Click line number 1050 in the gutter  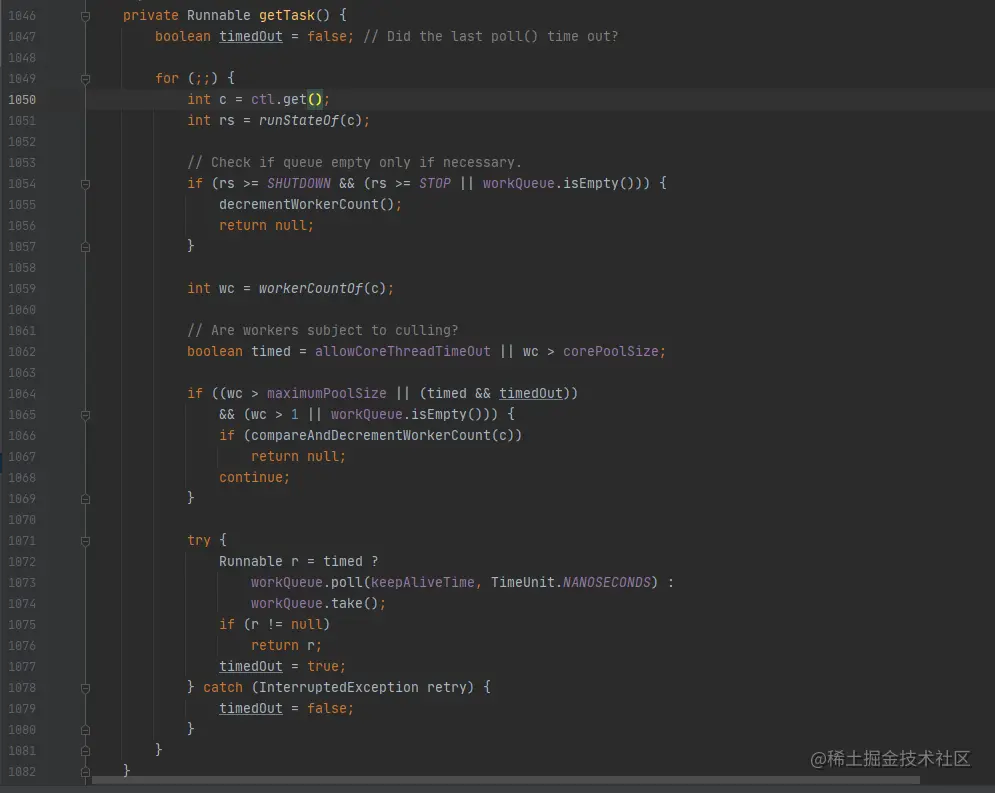[22, 100]
